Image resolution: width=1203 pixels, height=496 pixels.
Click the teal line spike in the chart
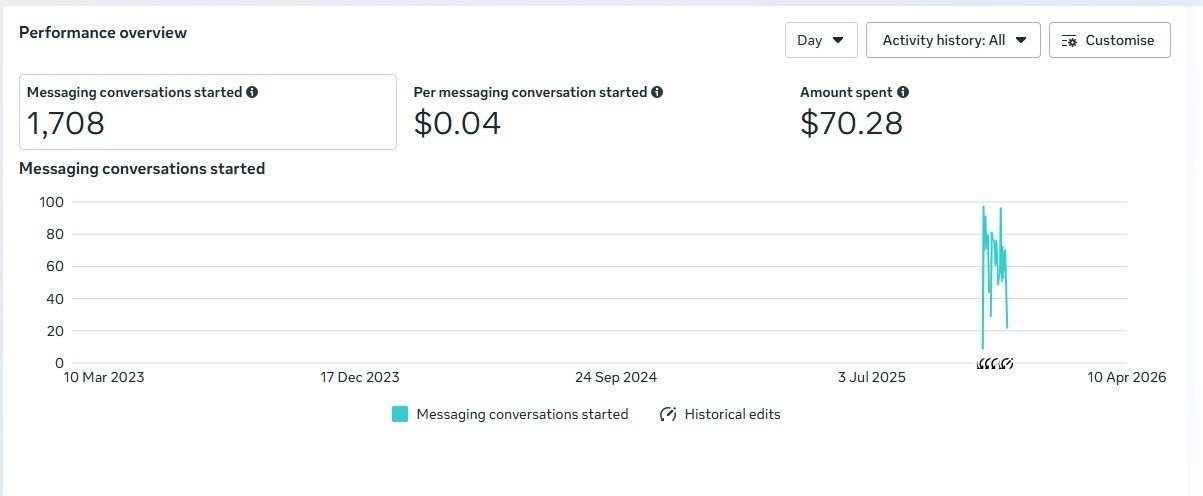(995, 277)
